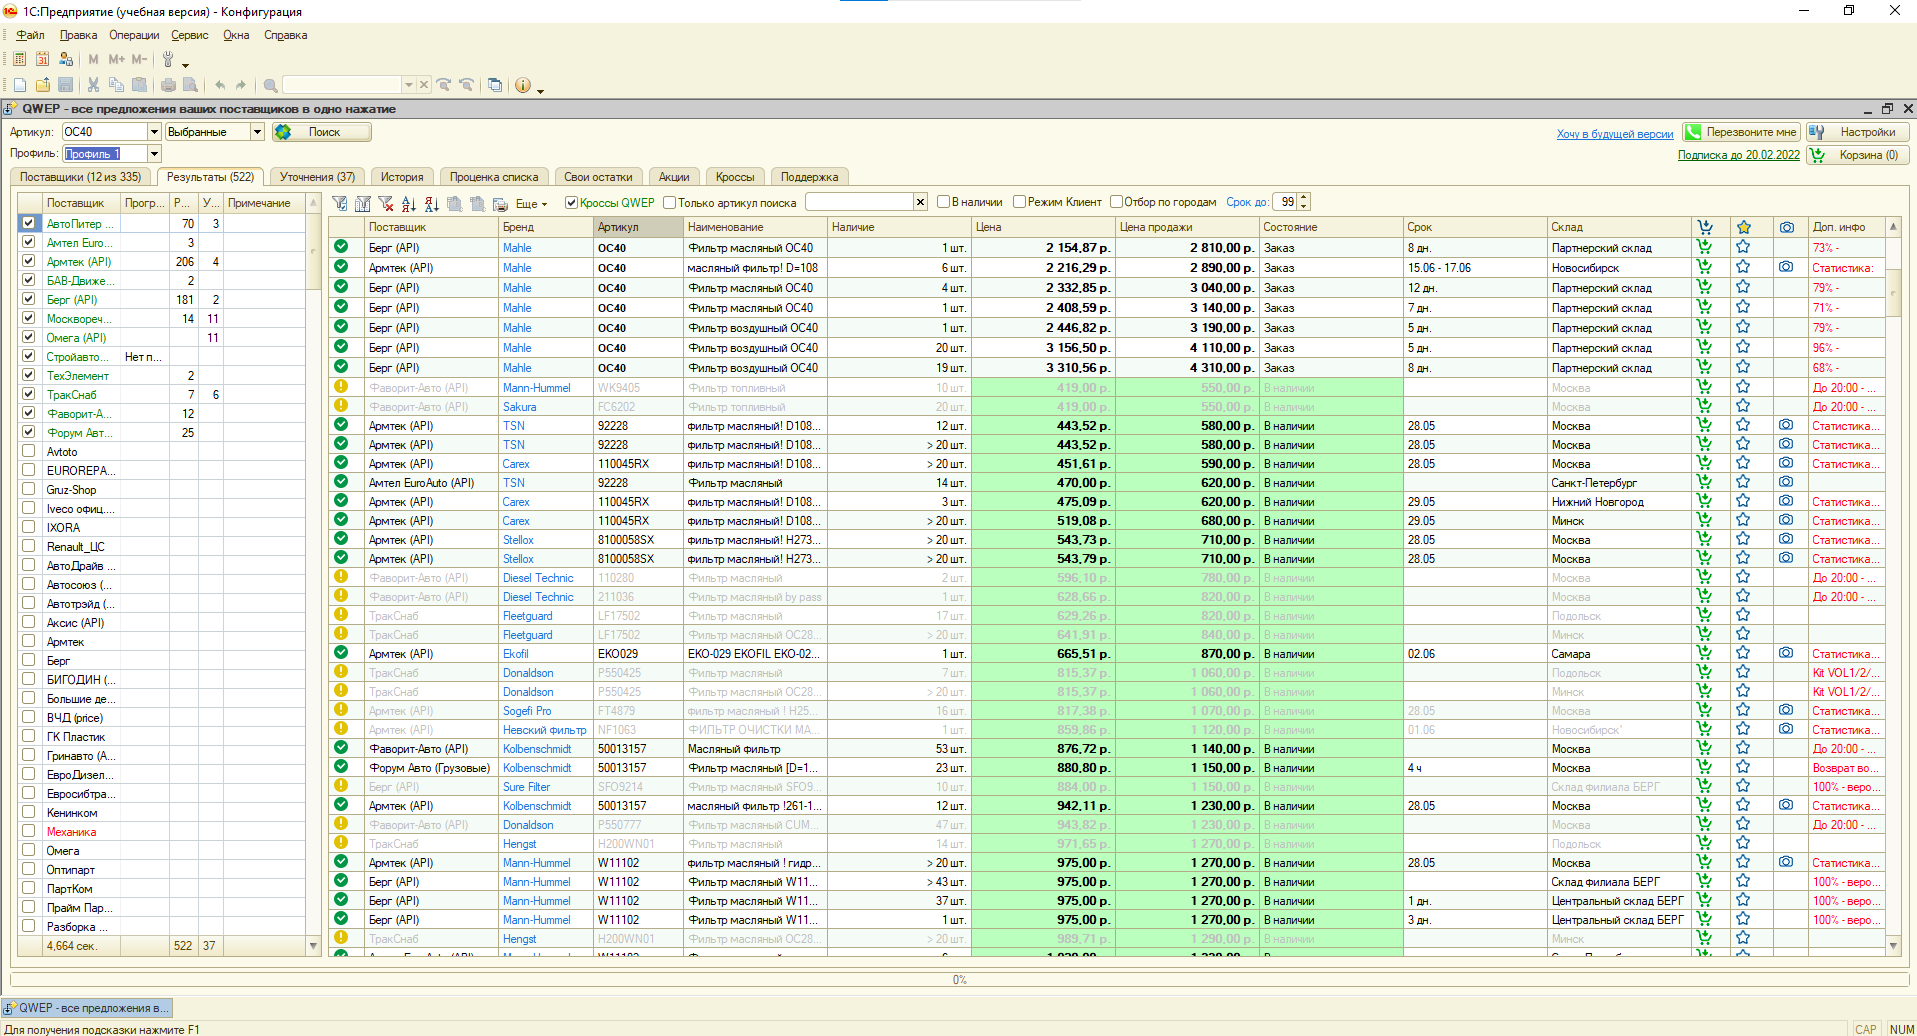Uncheck supplier ТракСнаб checkbox

[29, 394]
